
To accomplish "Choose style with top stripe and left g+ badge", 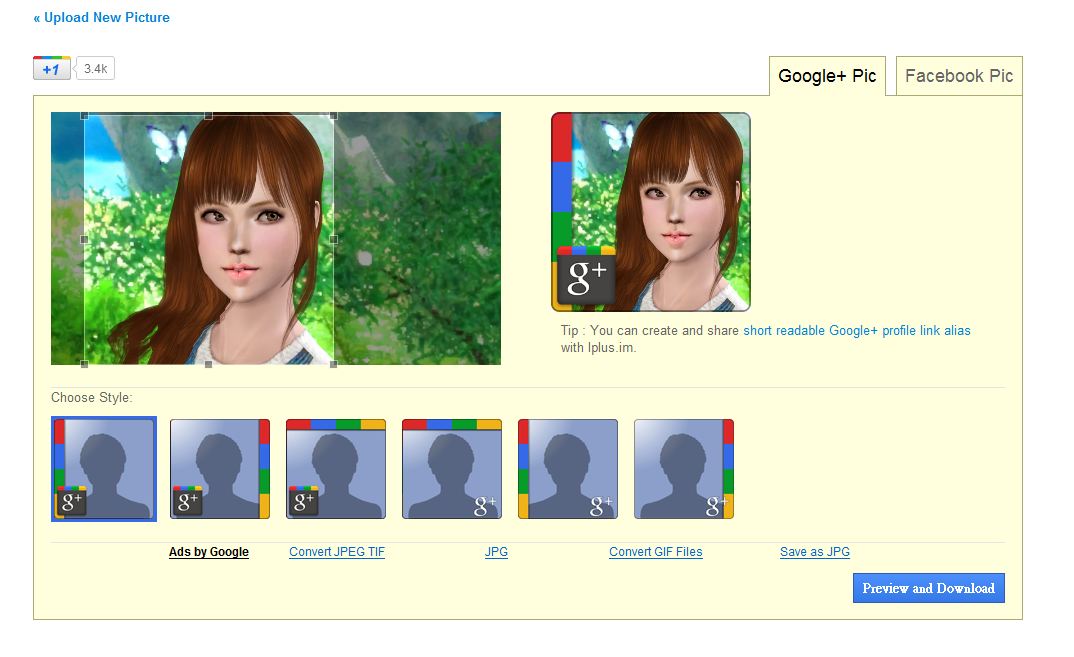I will pyautogui.click(x=336, y=469).
